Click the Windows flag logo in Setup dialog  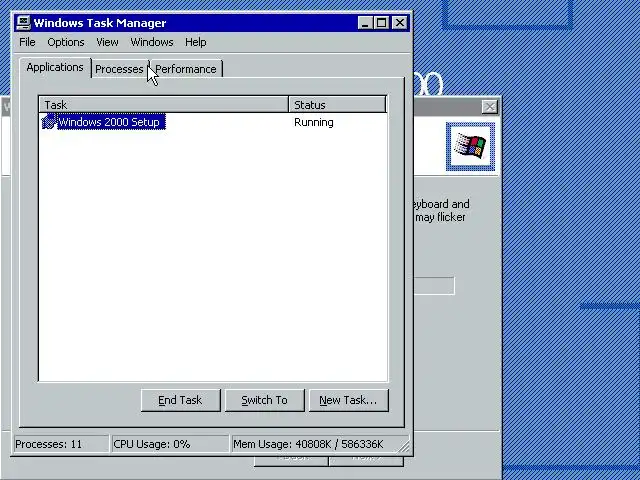point(470,147)
